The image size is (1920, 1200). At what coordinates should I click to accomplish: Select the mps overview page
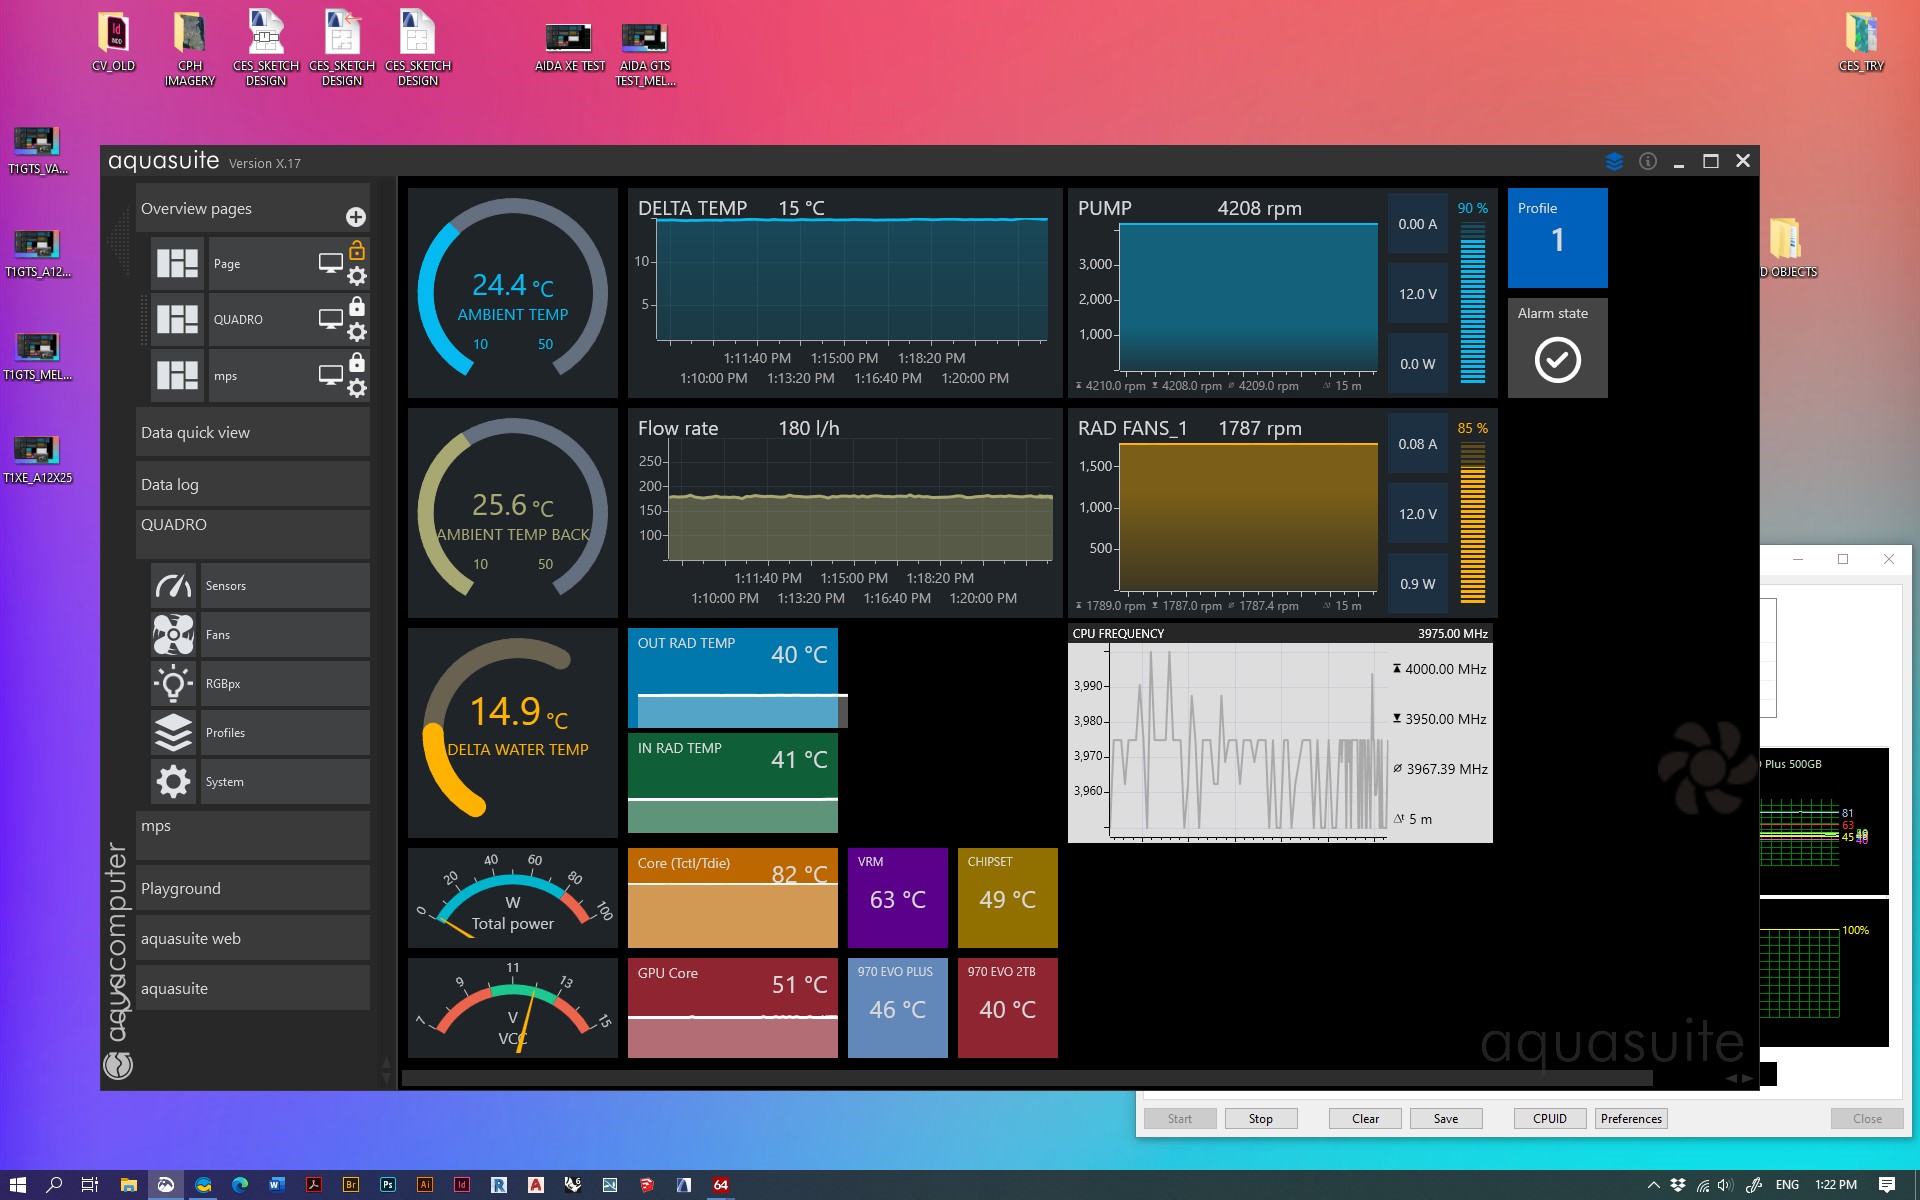[x=226, y=376]
